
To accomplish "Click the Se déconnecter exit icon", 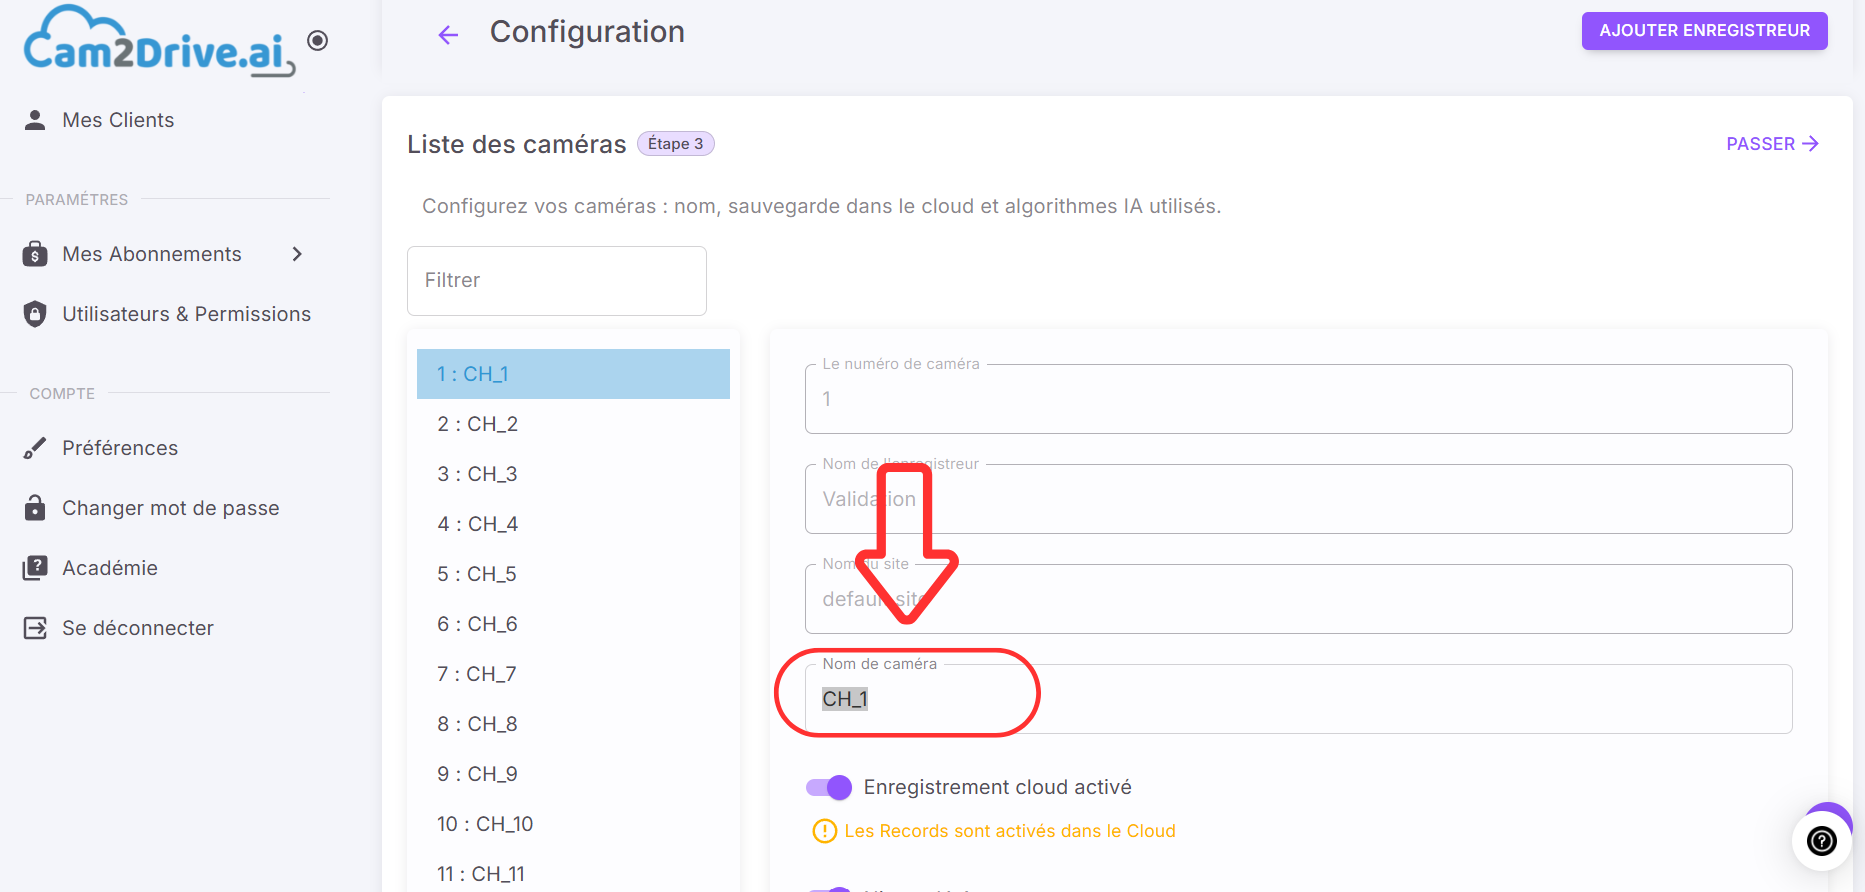I will [x=35, y=628].
